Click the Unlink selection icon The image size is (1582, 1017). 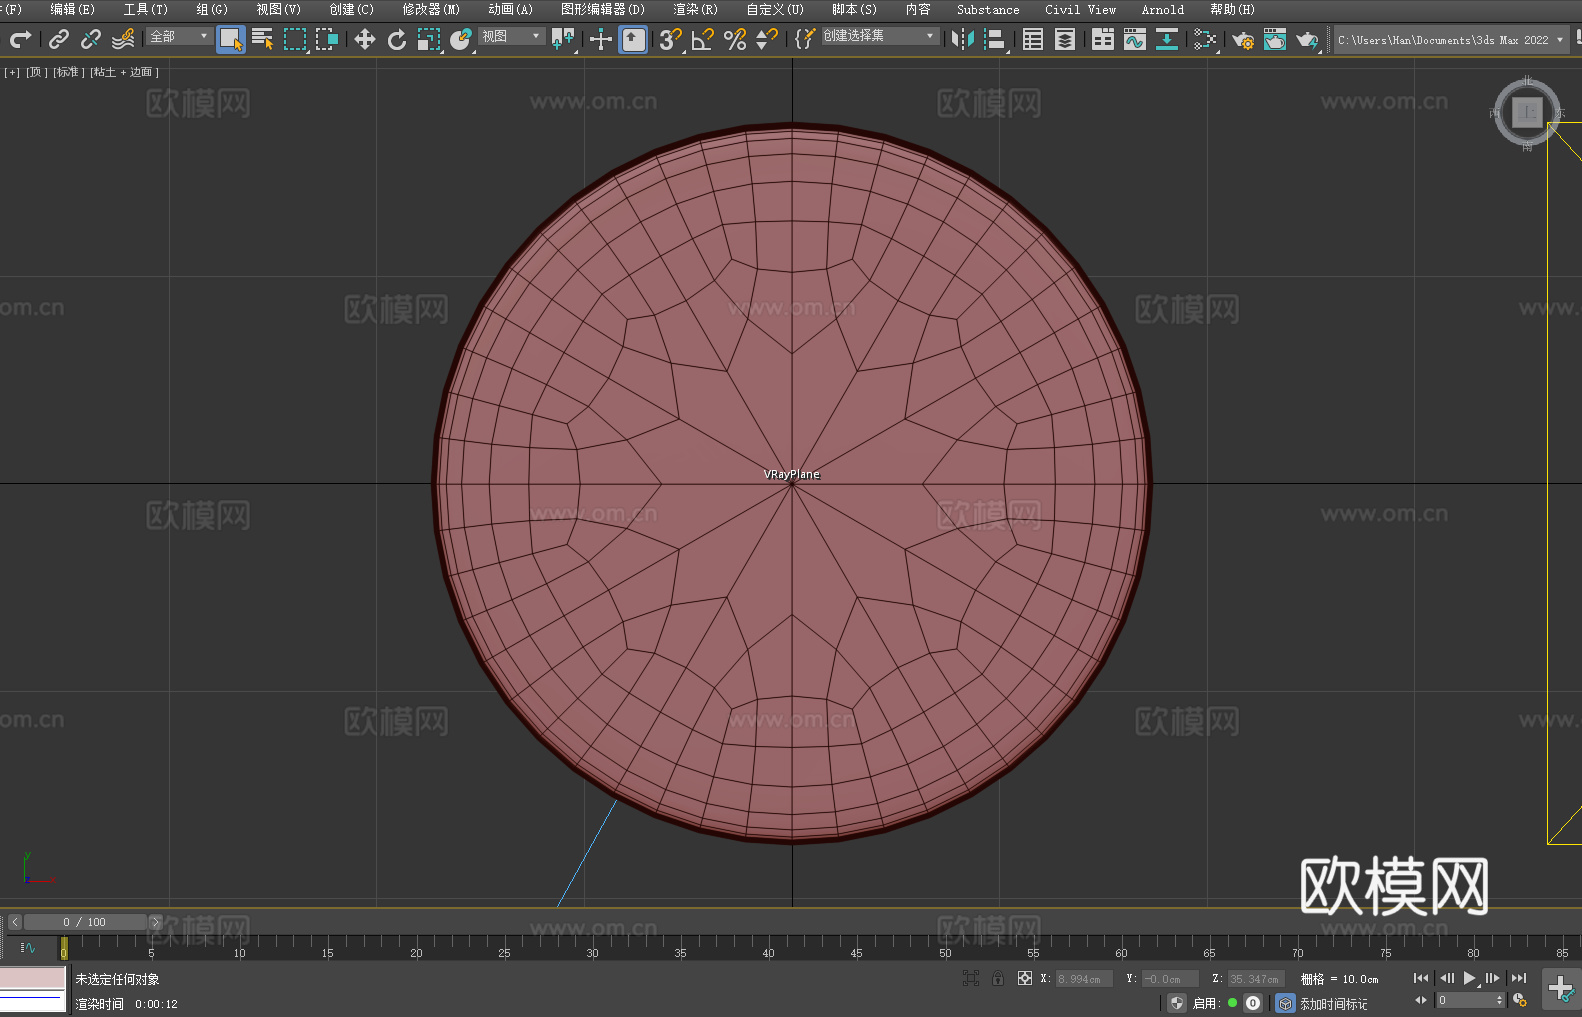(91, 39)
